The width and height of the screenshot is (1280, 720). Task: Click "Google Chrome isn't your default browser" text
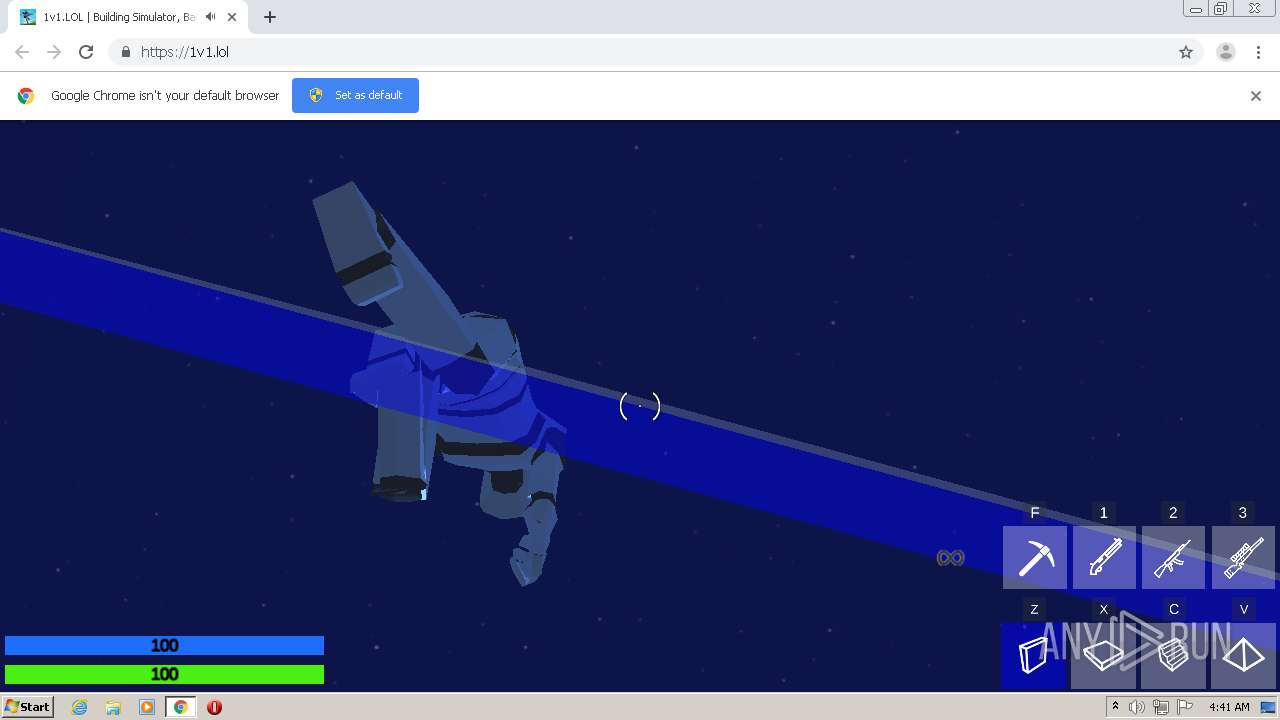[165, 96]
